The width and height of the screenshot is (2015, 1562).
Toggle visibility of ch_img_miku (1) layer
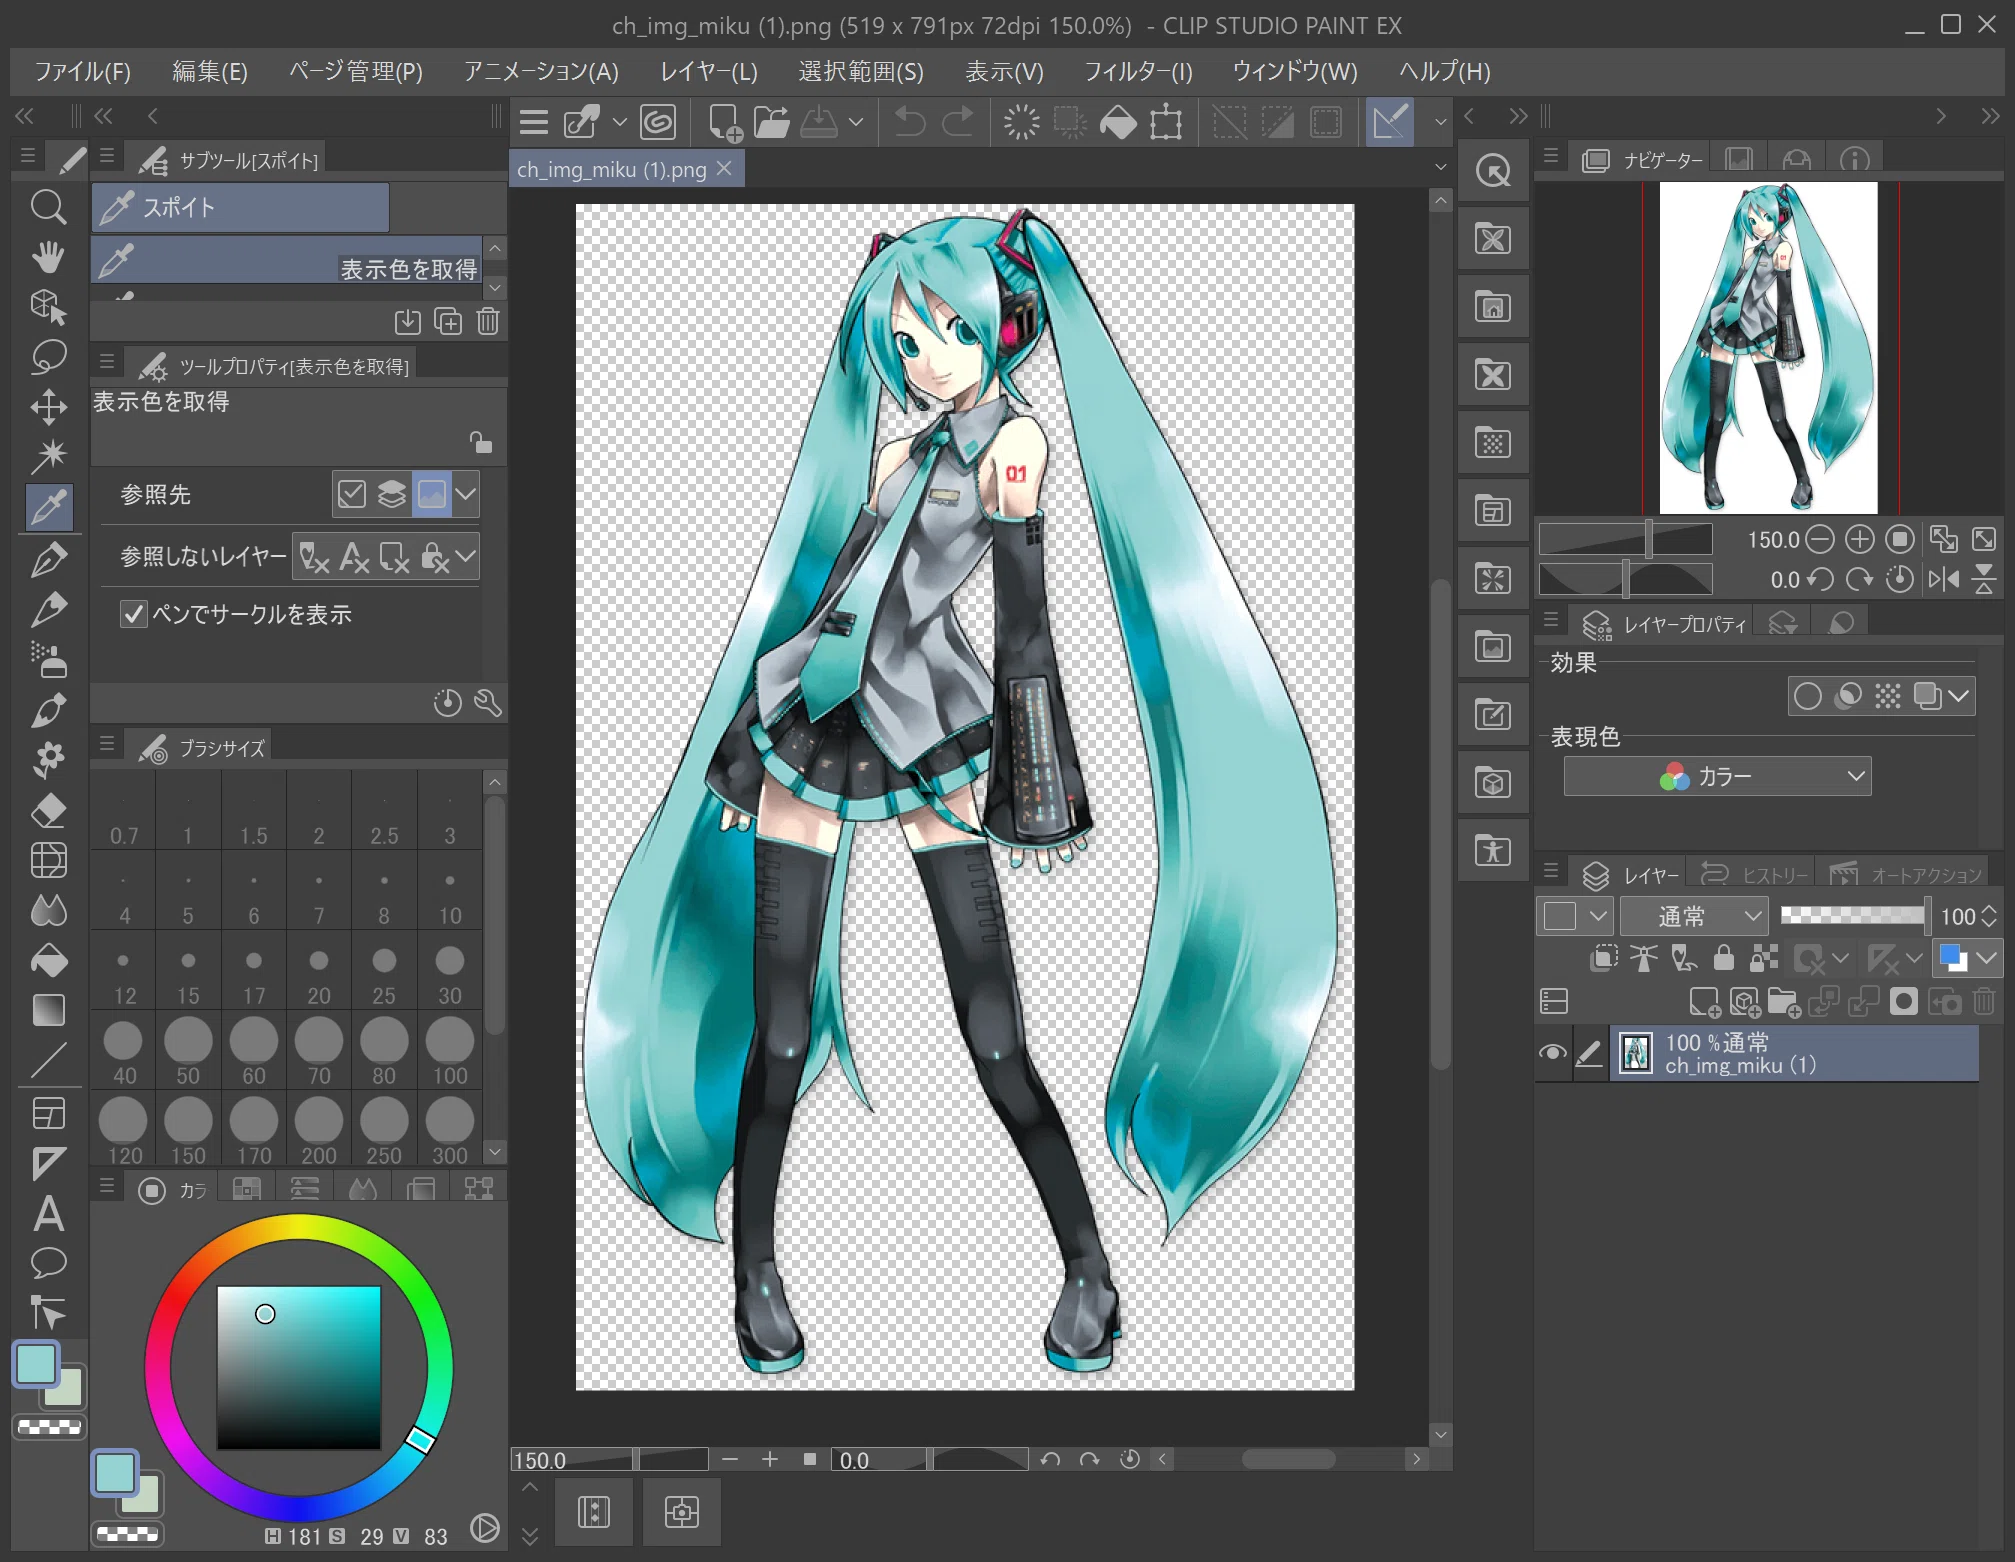tap(1552, 1053)
